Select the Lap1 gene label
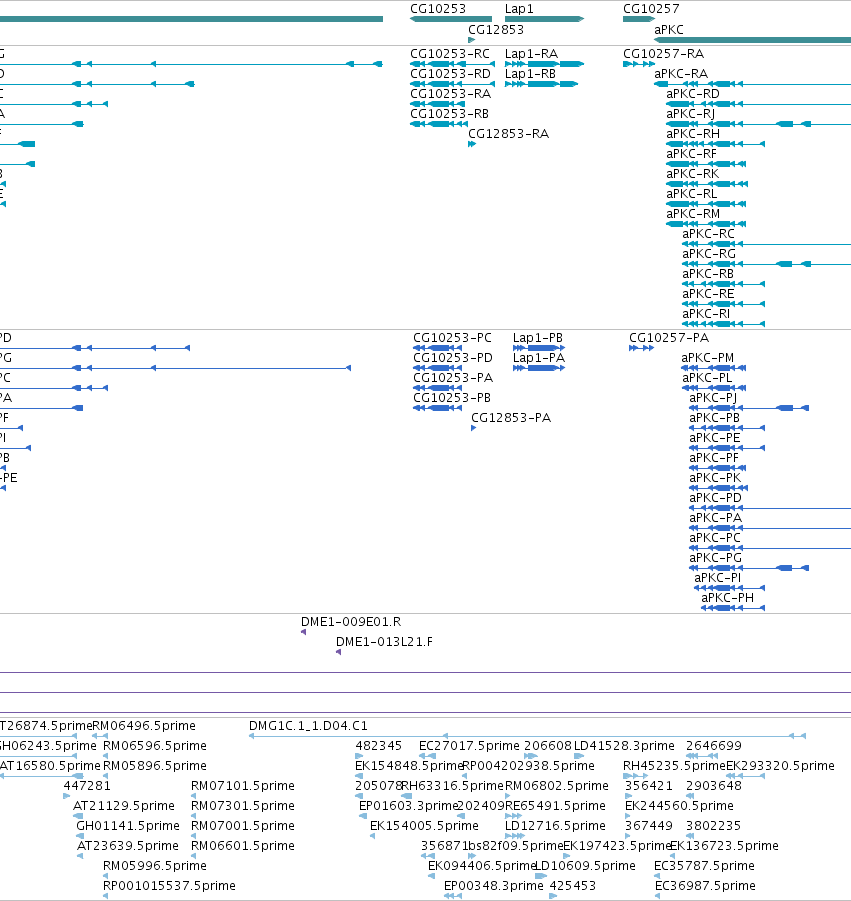Image resolution: width=851 pixels, height=901 pixels. tap(519, 9)
